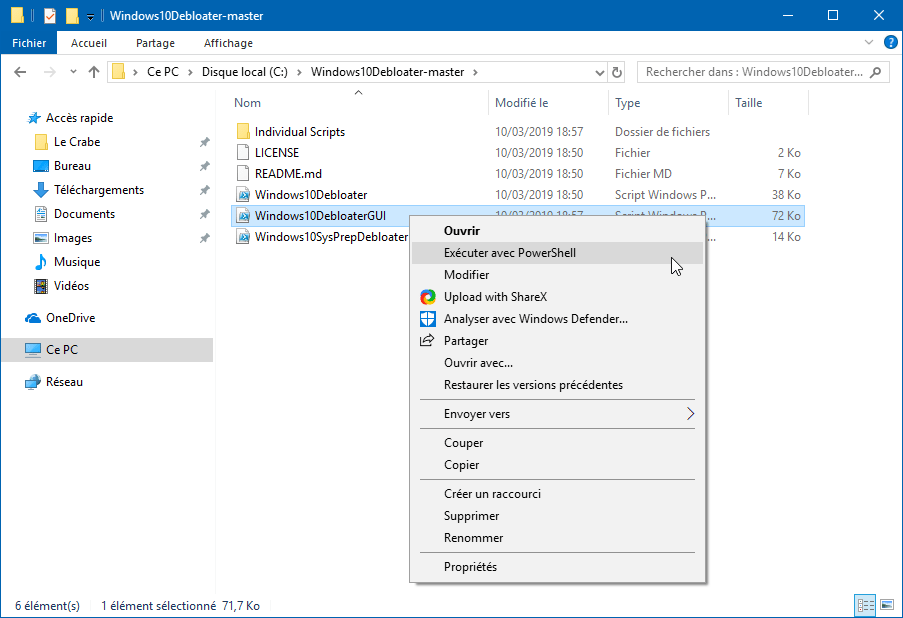
Task: Switch to details view icon in status bar
Action: (865, 605)
